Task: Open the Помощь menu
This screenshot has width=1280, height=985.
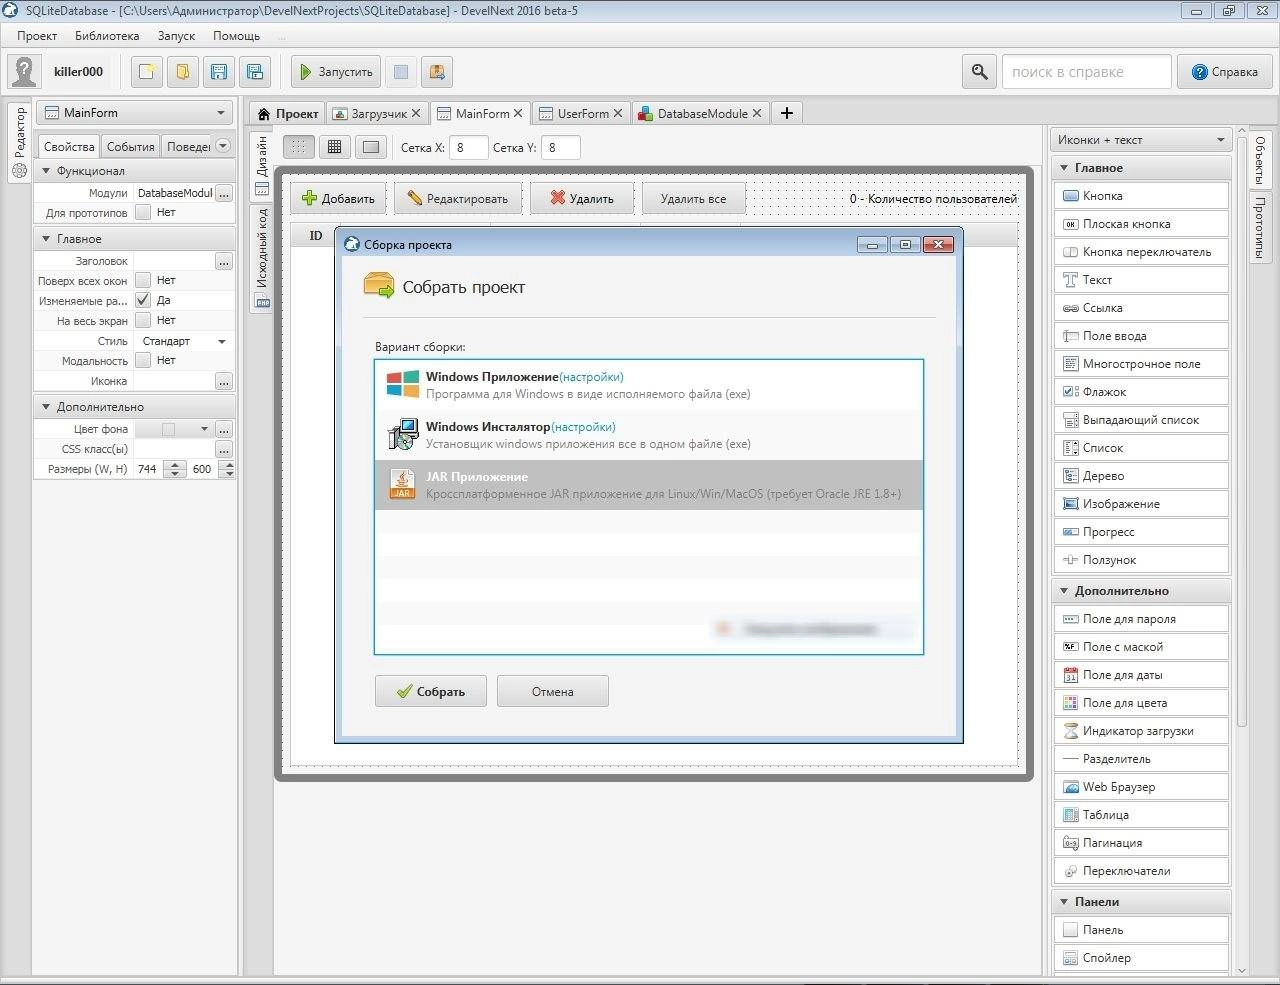Action: click(x=236, y=35)
